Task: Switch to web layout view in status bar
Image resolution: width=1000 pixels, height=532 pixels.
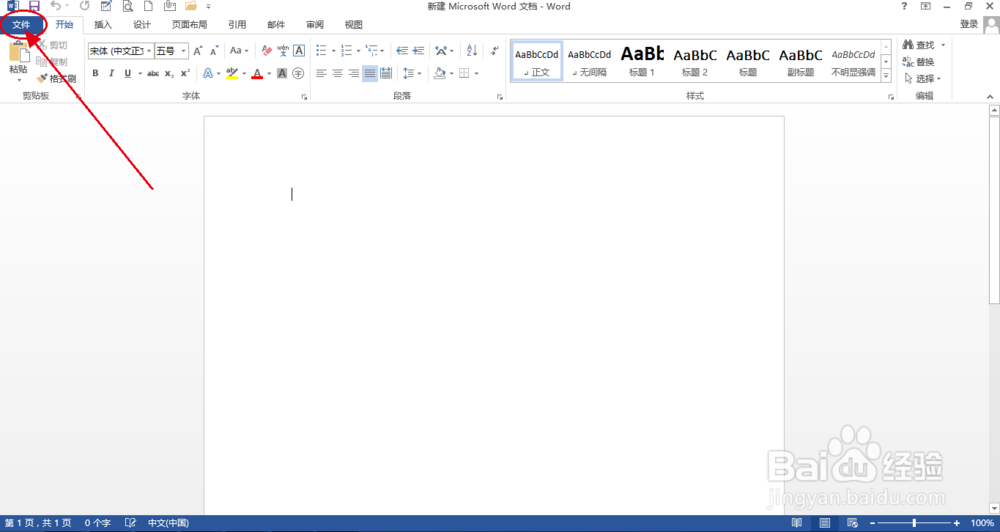Action: click(x=852, y=523)
